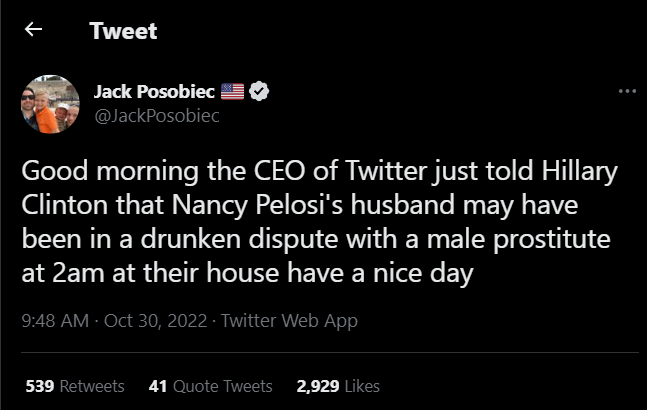Image resolution: width=647 pixels, height=410 pixels.
Task: Show the 2,929 Likes list
Action: click(338, 385)
